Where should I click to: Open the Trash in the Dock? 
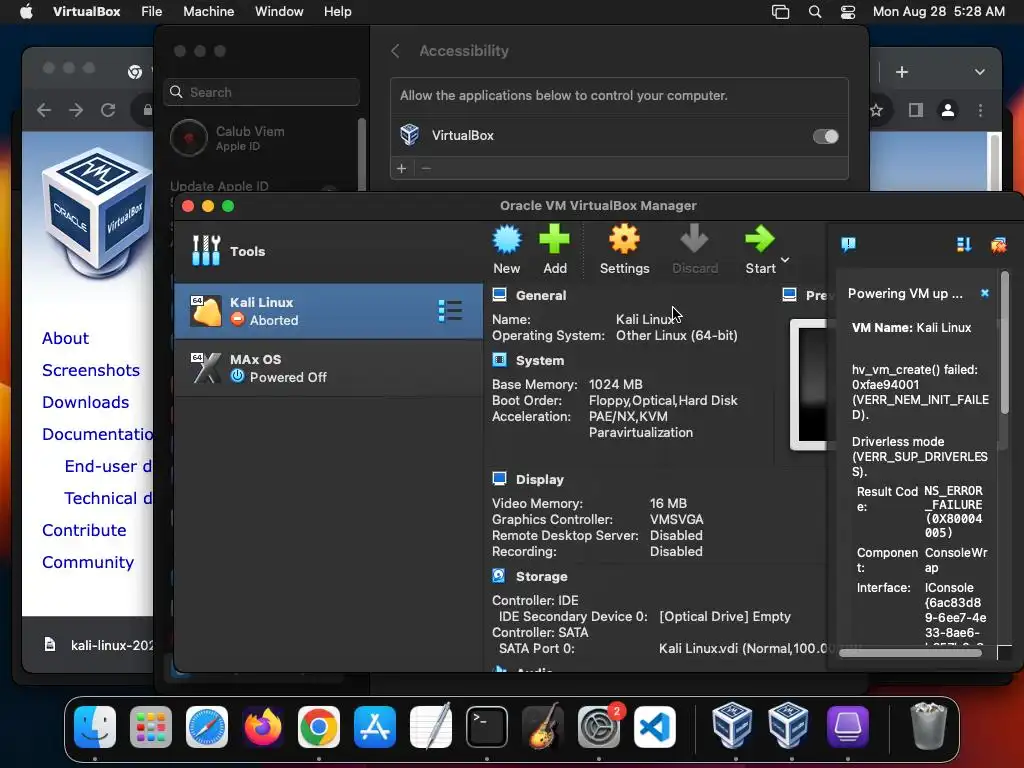coord(929,726)
